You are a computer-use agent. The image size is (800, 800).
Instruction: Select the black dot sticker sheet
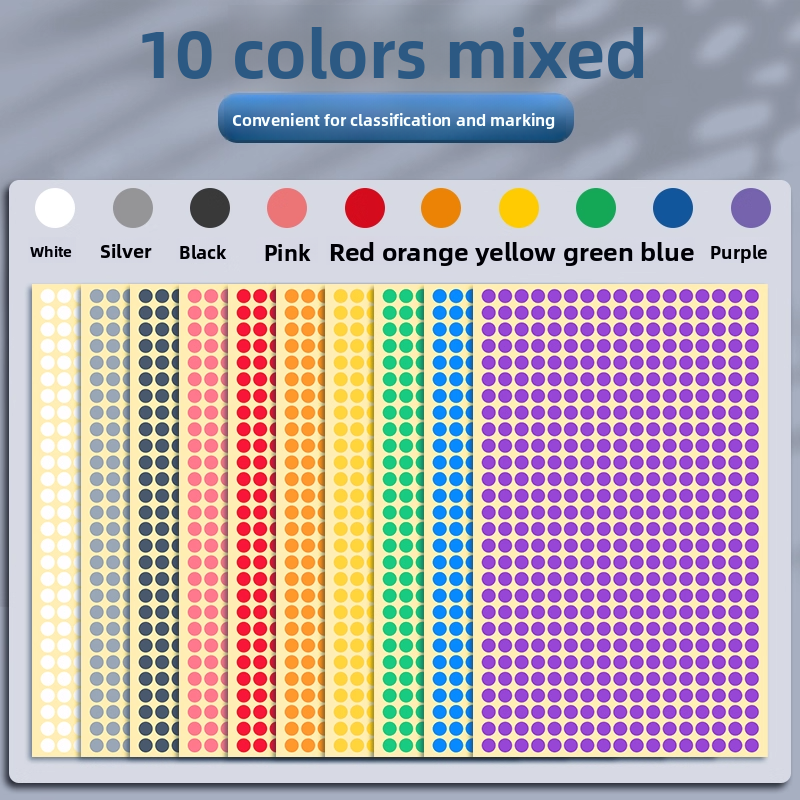[155, 520]
